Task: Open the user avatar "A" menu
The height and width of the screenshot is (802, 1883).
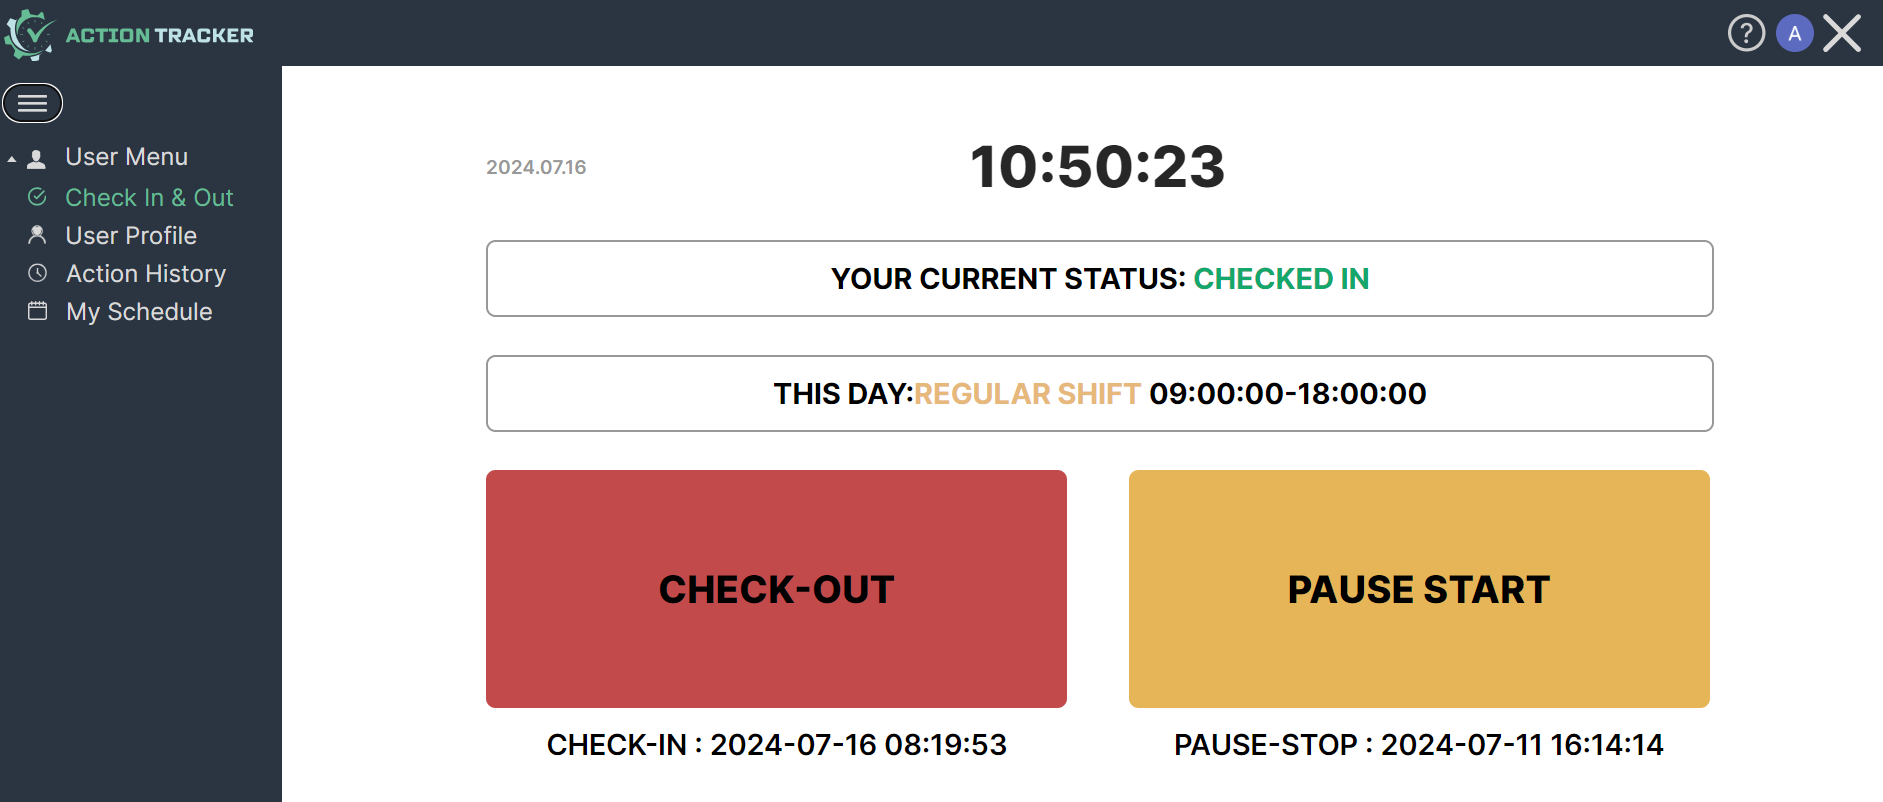Action: [1795, 33]
